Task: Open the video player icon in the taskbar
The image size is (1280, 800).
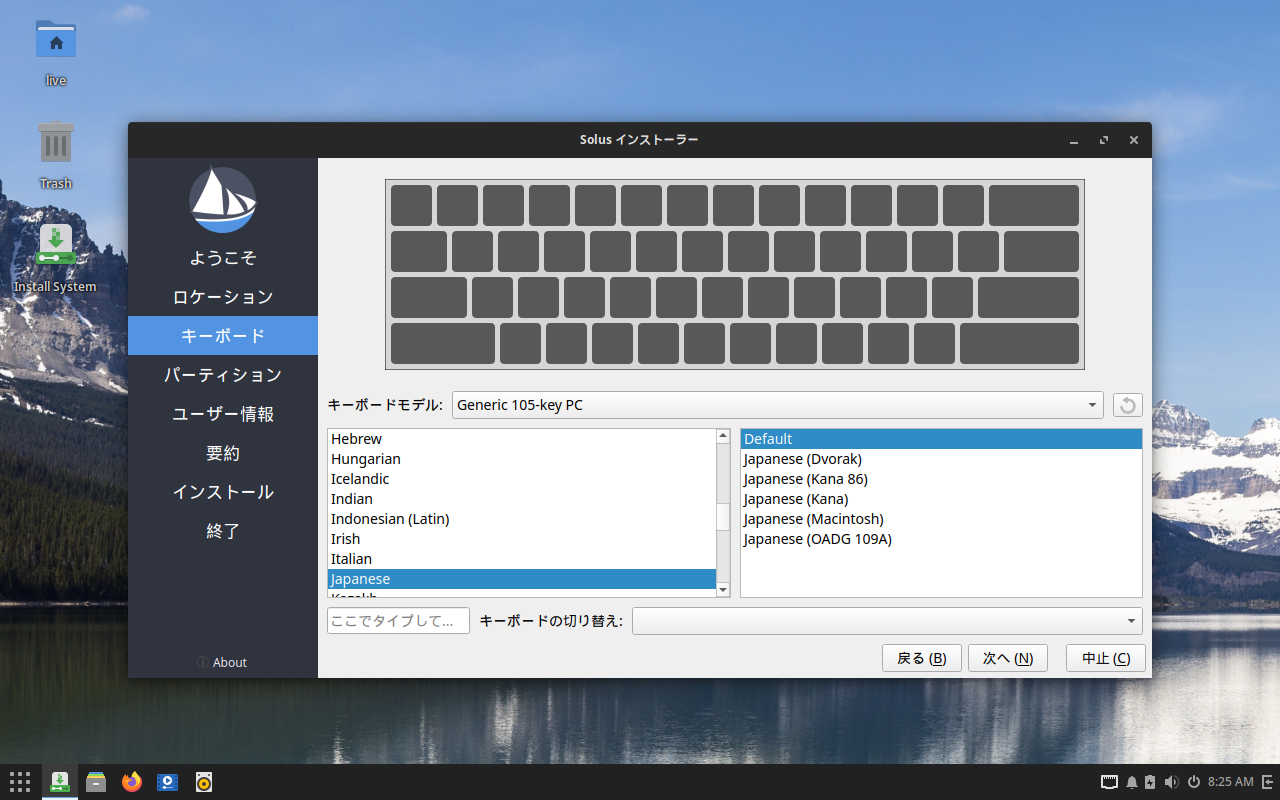Action: click(x=168, y=782)
